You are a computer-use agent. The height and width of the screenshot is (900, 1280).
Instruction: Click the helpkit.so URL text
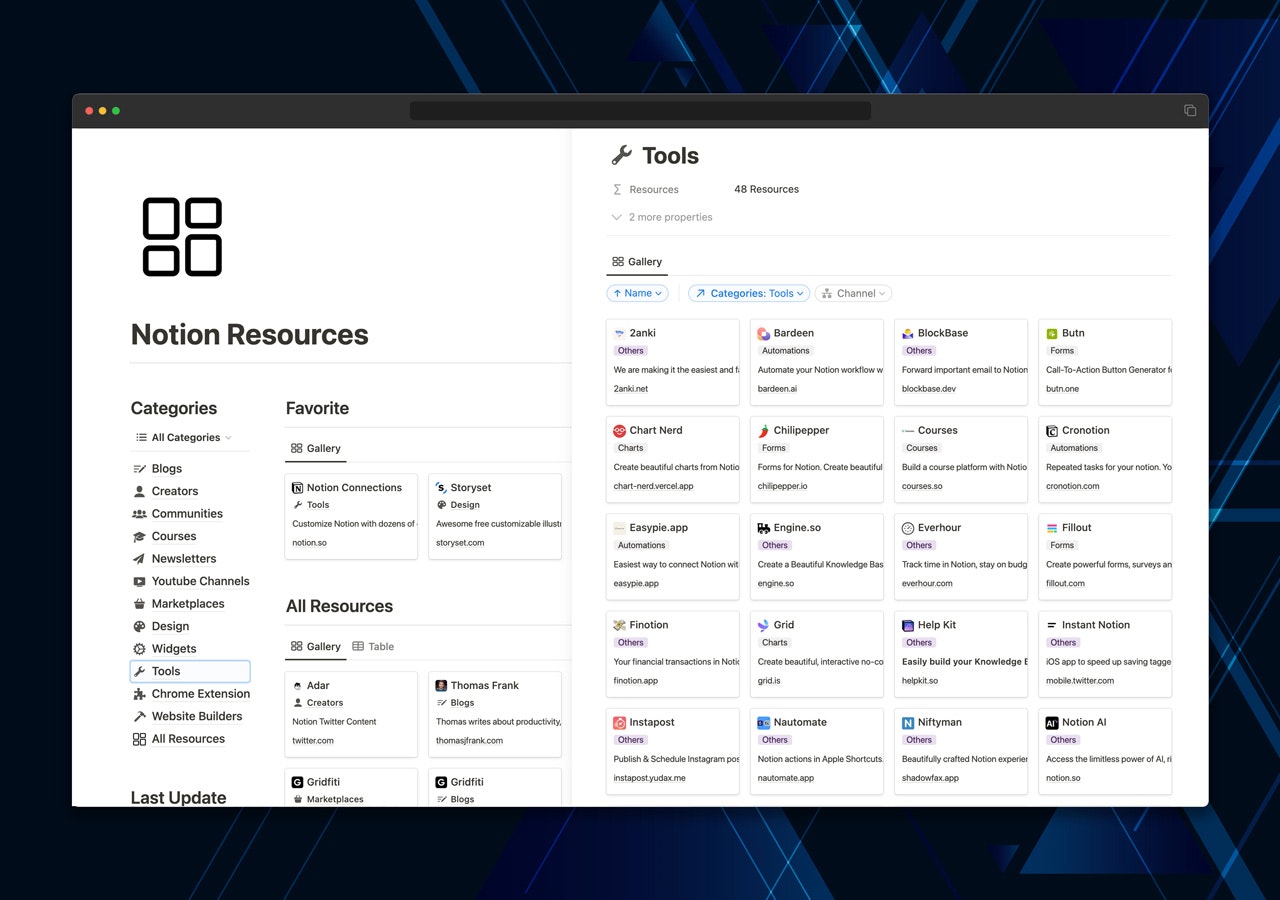pyautogui.click(x=920, y=680)
